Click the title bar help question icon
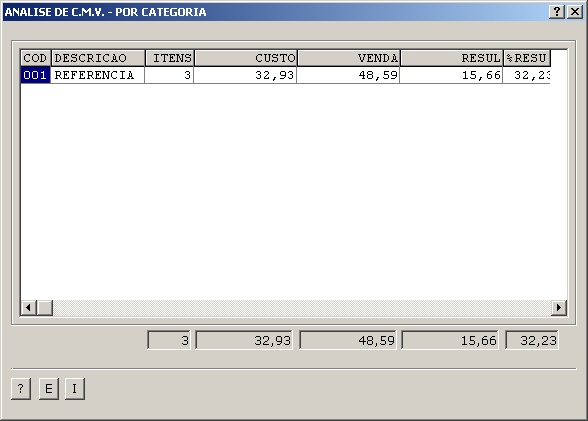Viewport: 588px width, 421px height. click(557, 12)
